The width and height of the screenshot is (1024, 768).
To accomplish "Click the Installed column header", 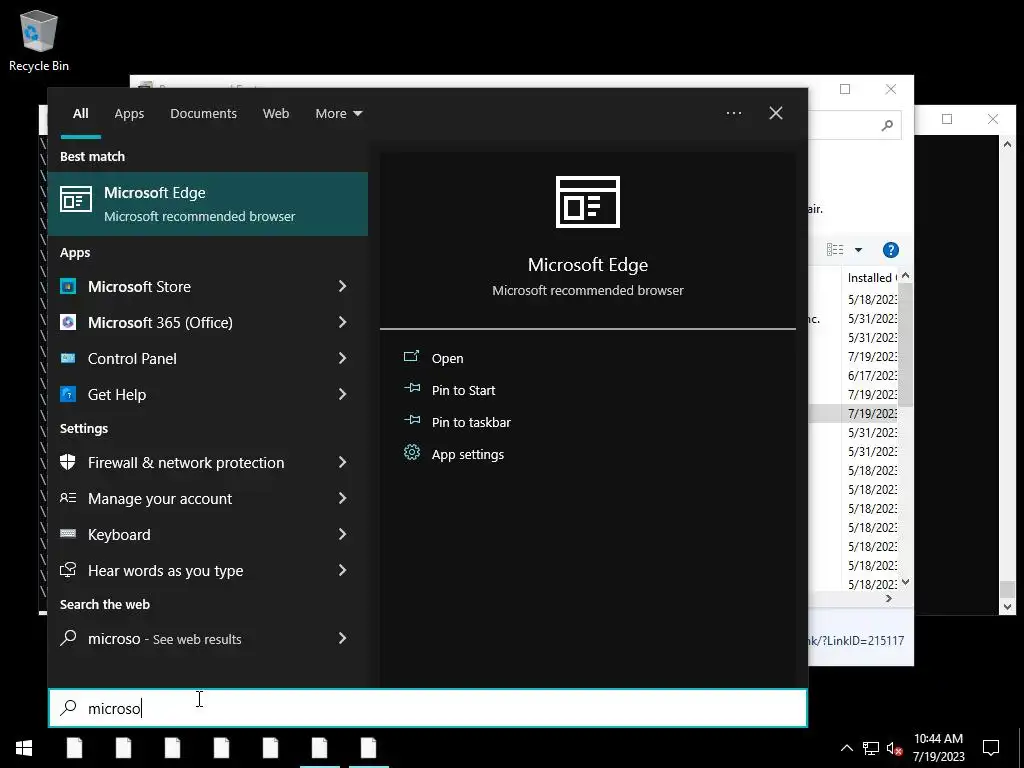I will click(x=871, y=278).
